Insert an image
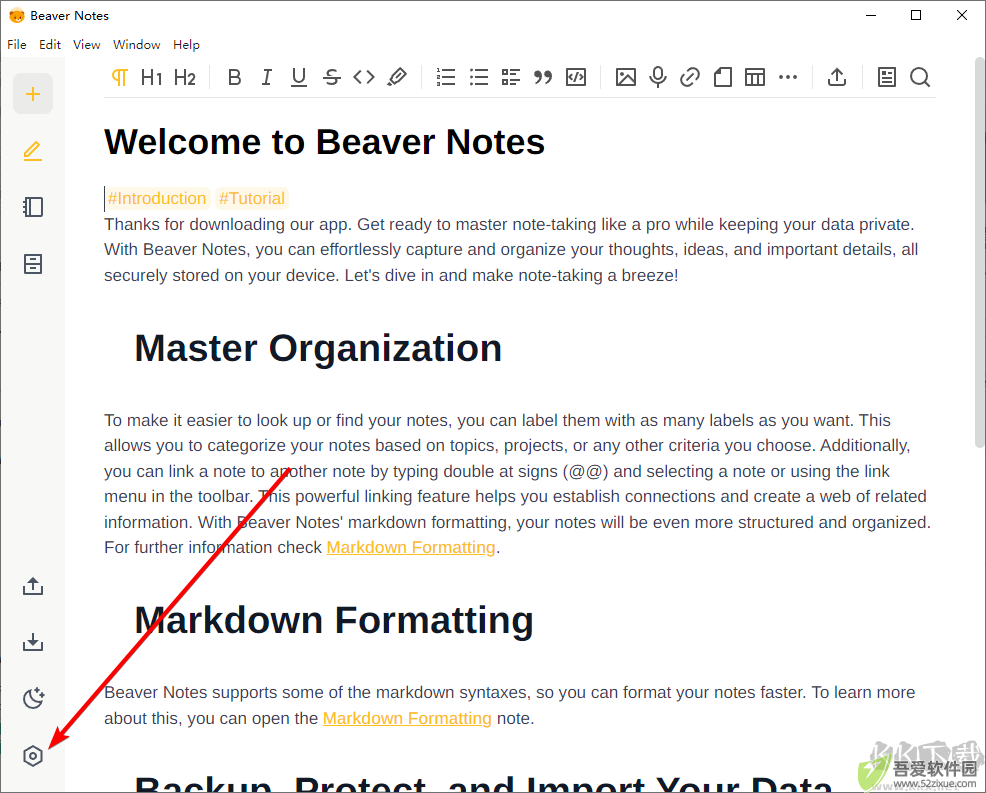The height and width of the screenshot is (793, 986). 626,77
